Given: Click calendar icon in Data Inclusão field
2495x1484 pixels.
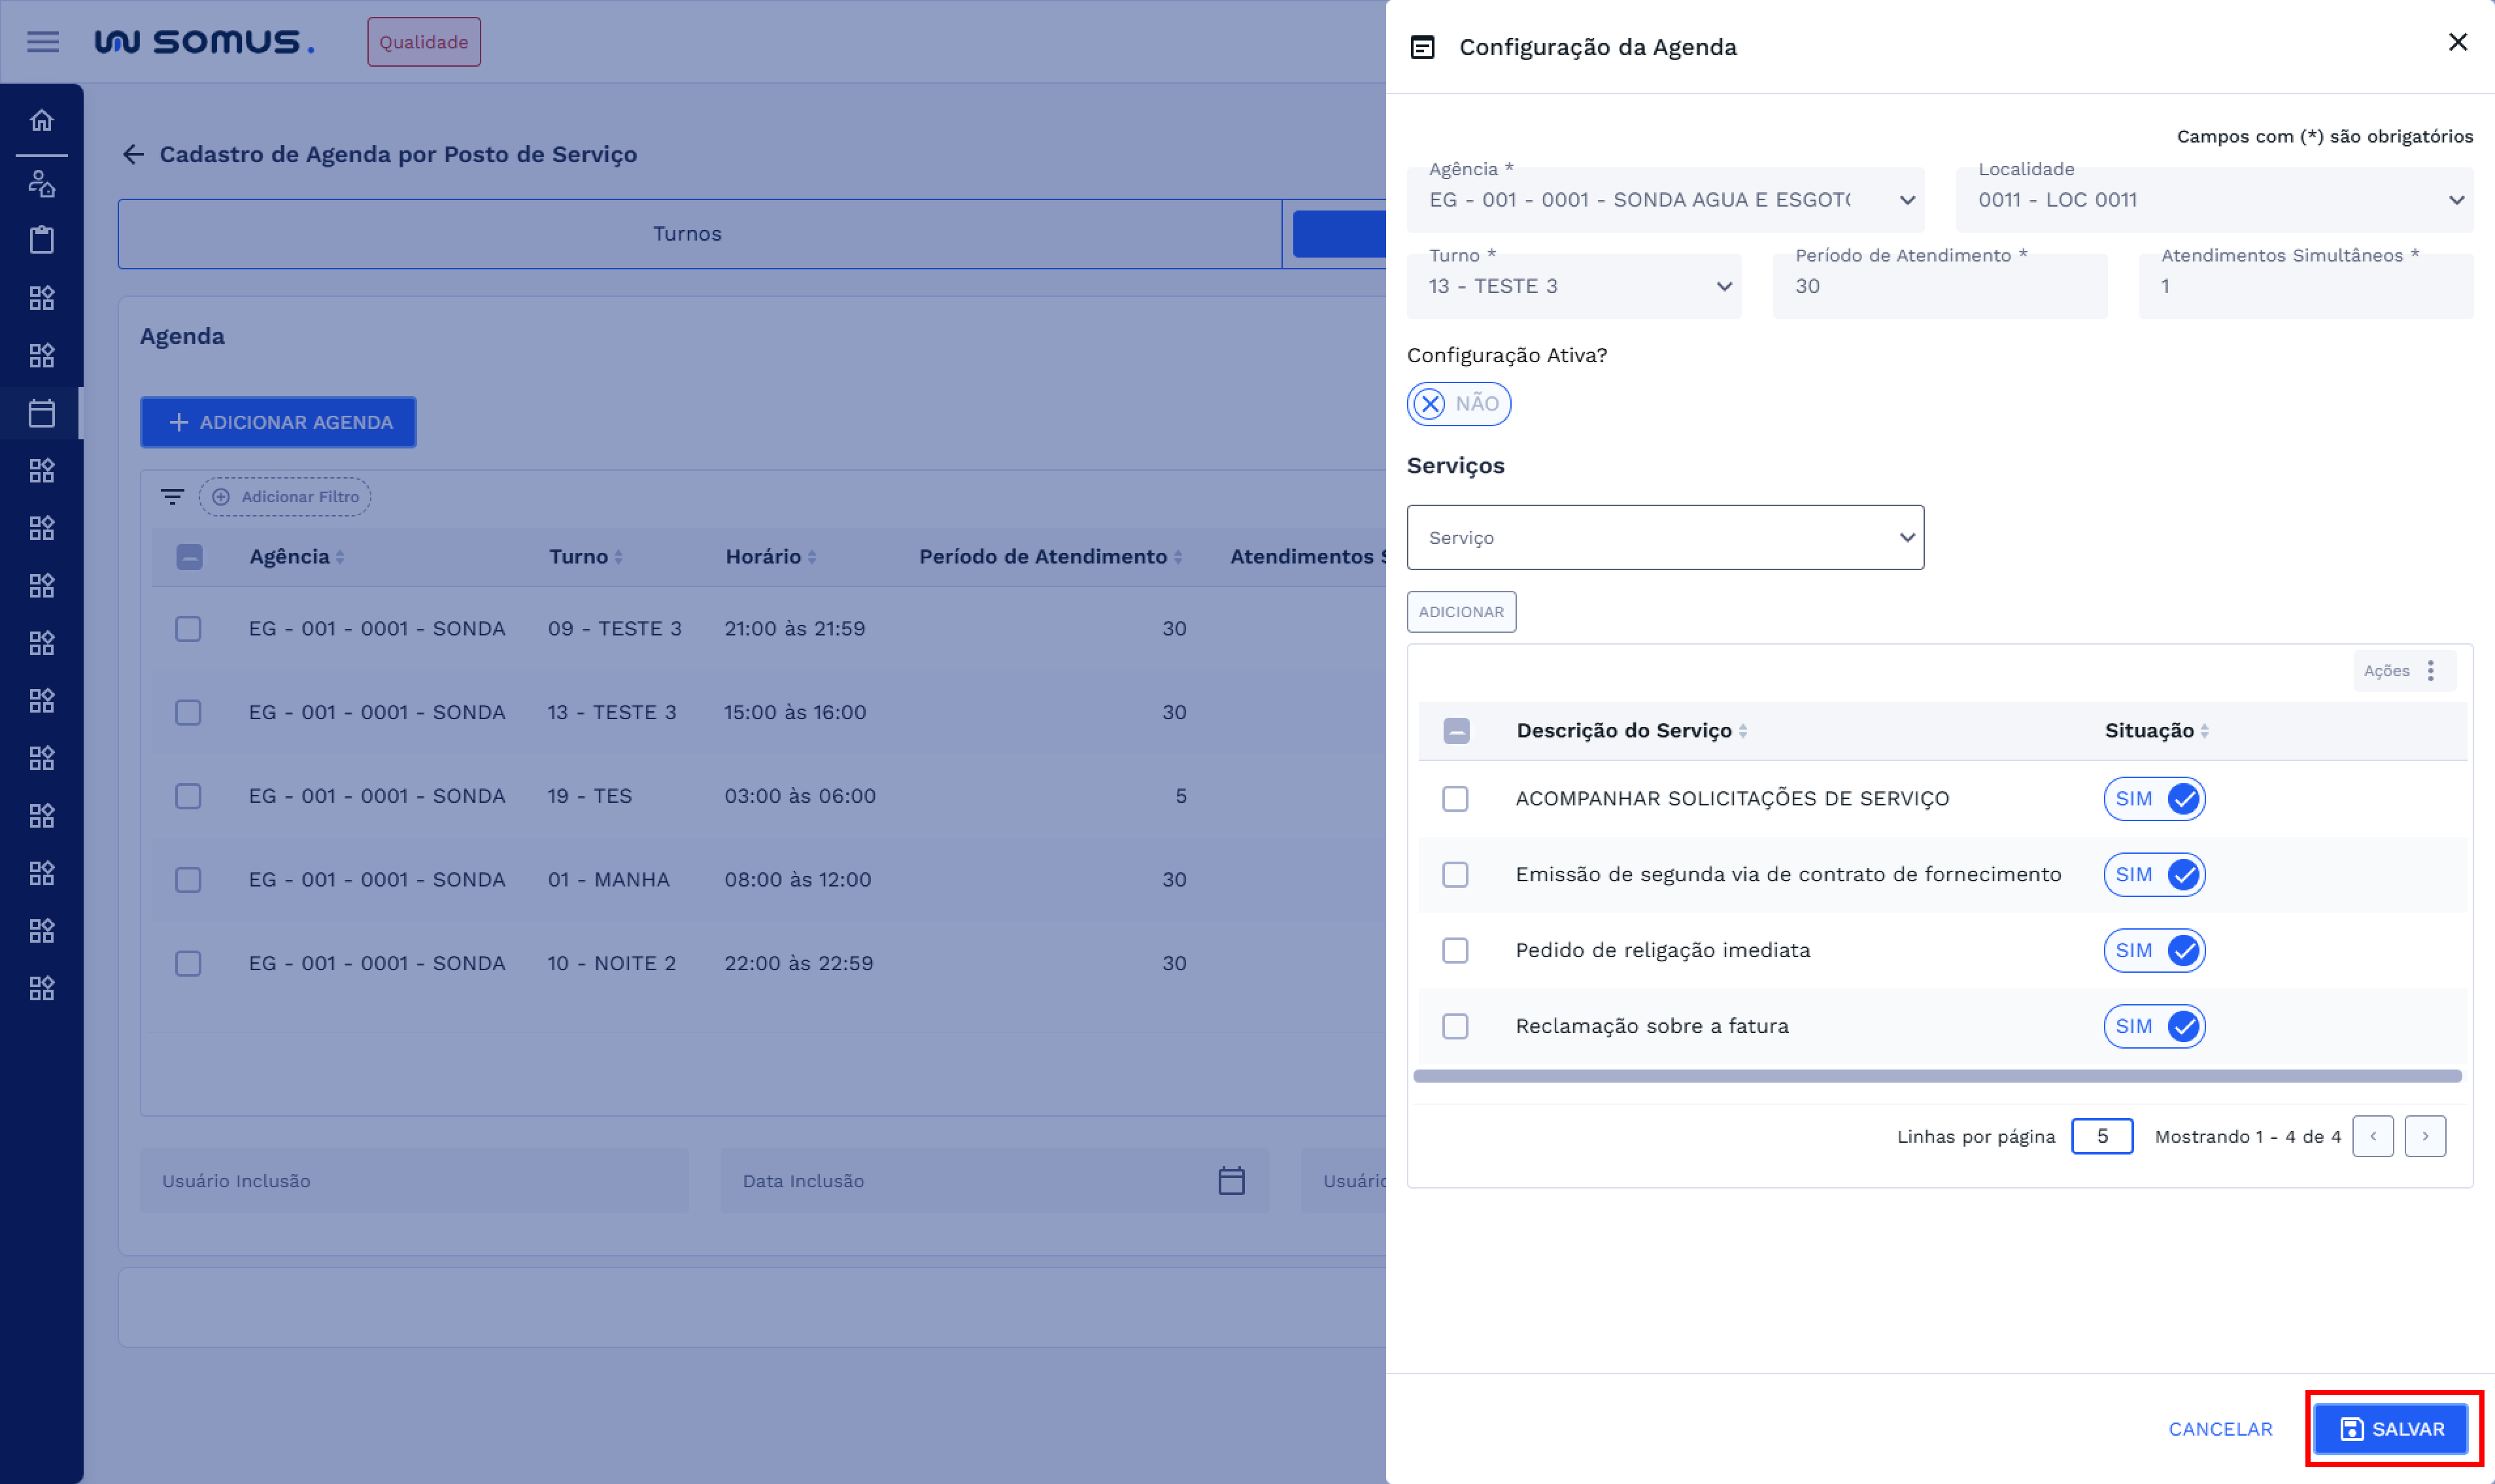Looking at the screenshot, I should coord(1231,1181).
